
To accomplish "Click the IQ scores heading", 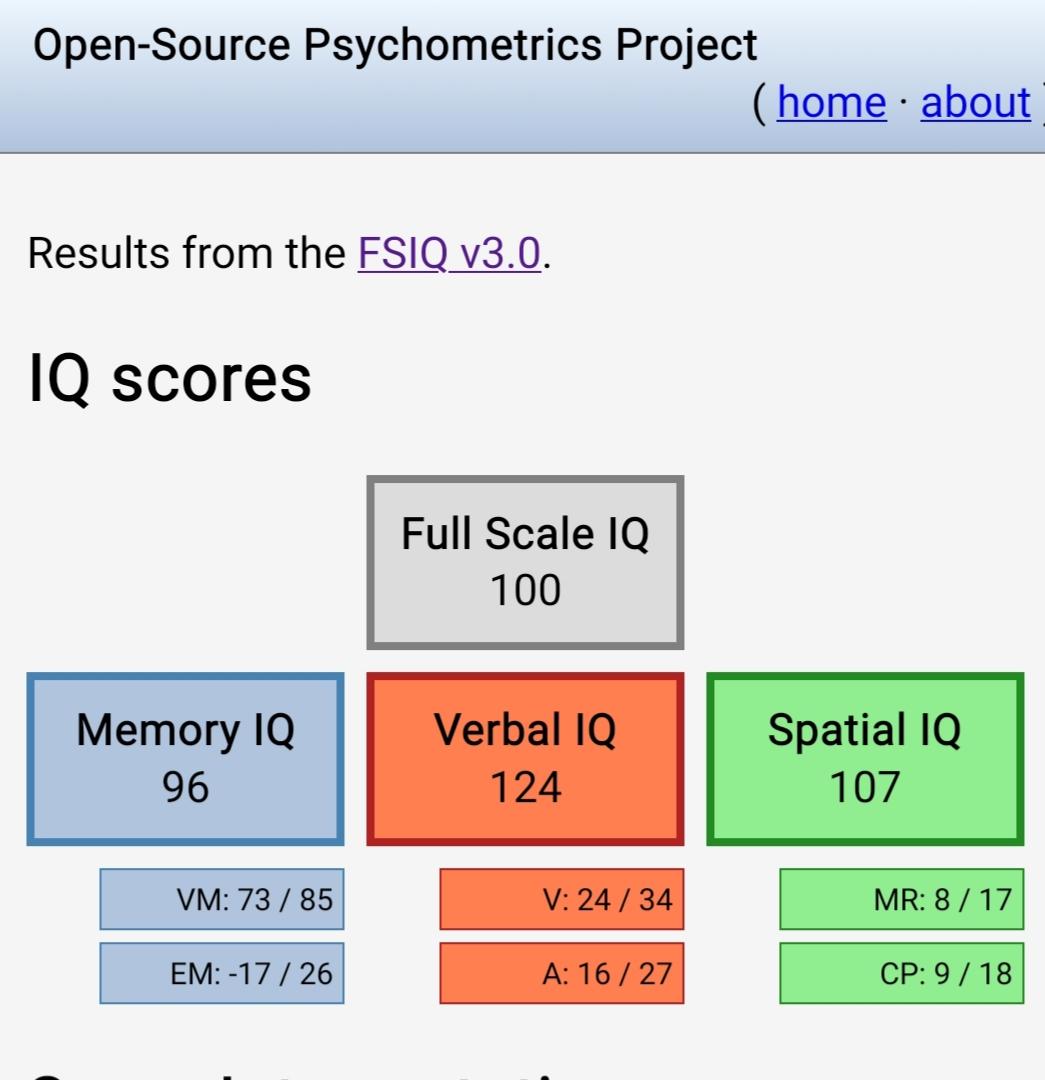I will tap(170, 379).
